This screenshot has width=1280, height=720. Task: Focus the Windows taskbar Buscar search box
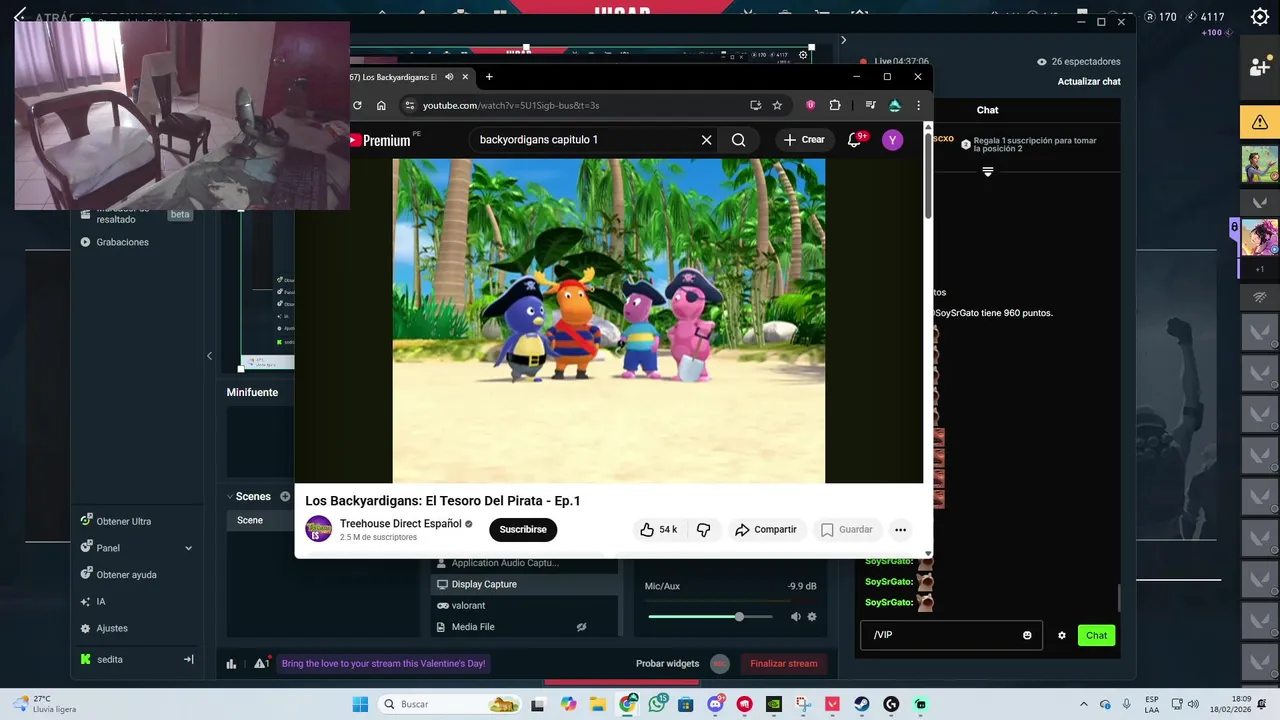pyautogui.click(x=450, y=704)
